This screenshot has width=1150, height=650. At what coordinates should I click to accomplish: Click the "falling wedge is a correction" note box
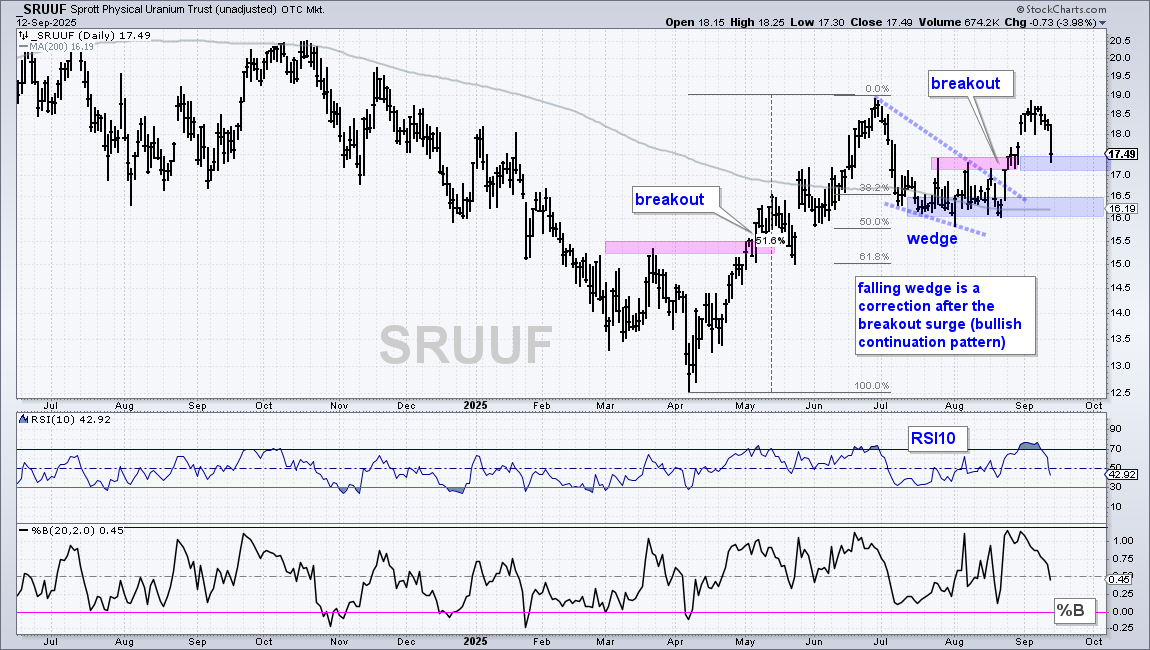945,315
